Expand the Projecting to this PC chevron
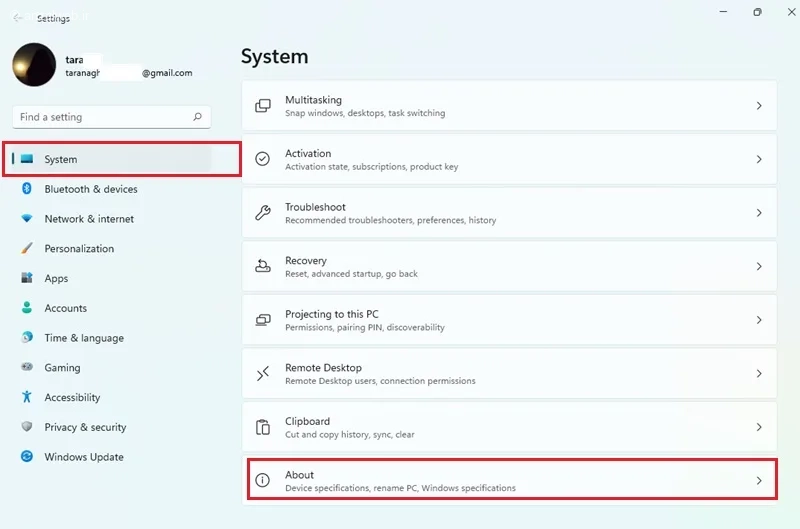This screenshot has width=800, height=529. [x=759, y=320]
